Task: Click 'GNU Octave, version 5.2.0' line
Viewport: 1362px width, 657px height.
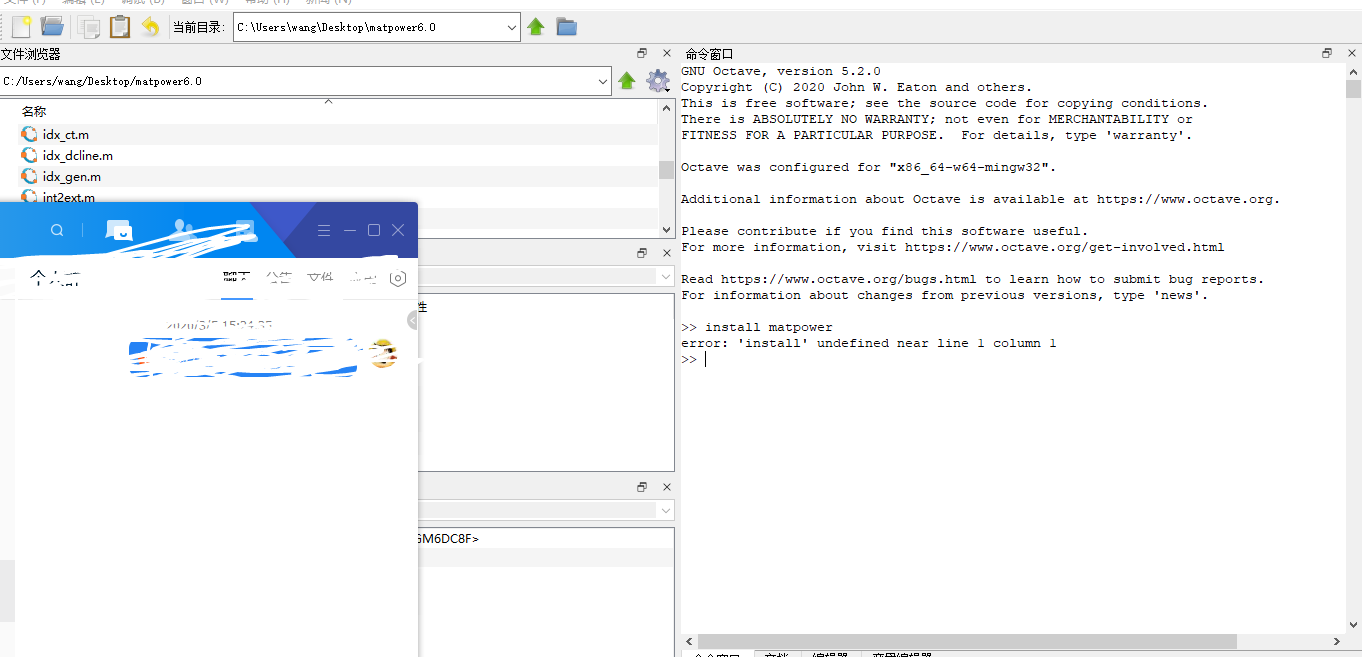Action: [781, 71]
